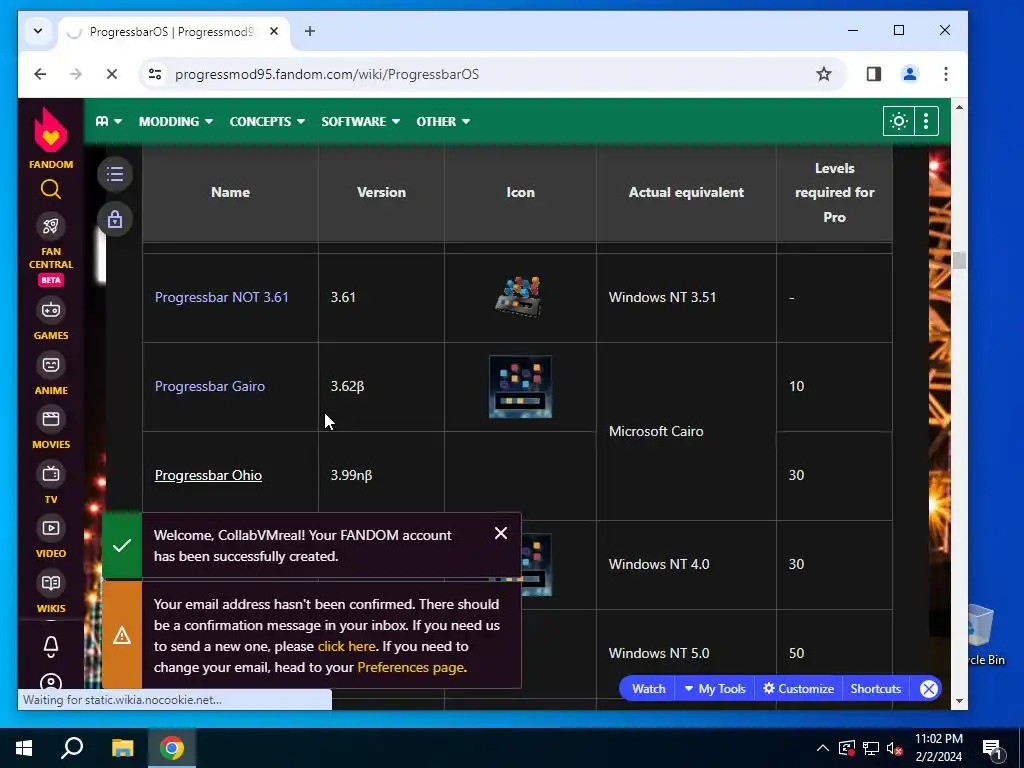The width and height of the screenshot is (1024, 768).
Task: Switch to the ProgressbarOS tab
Action: 172,31
